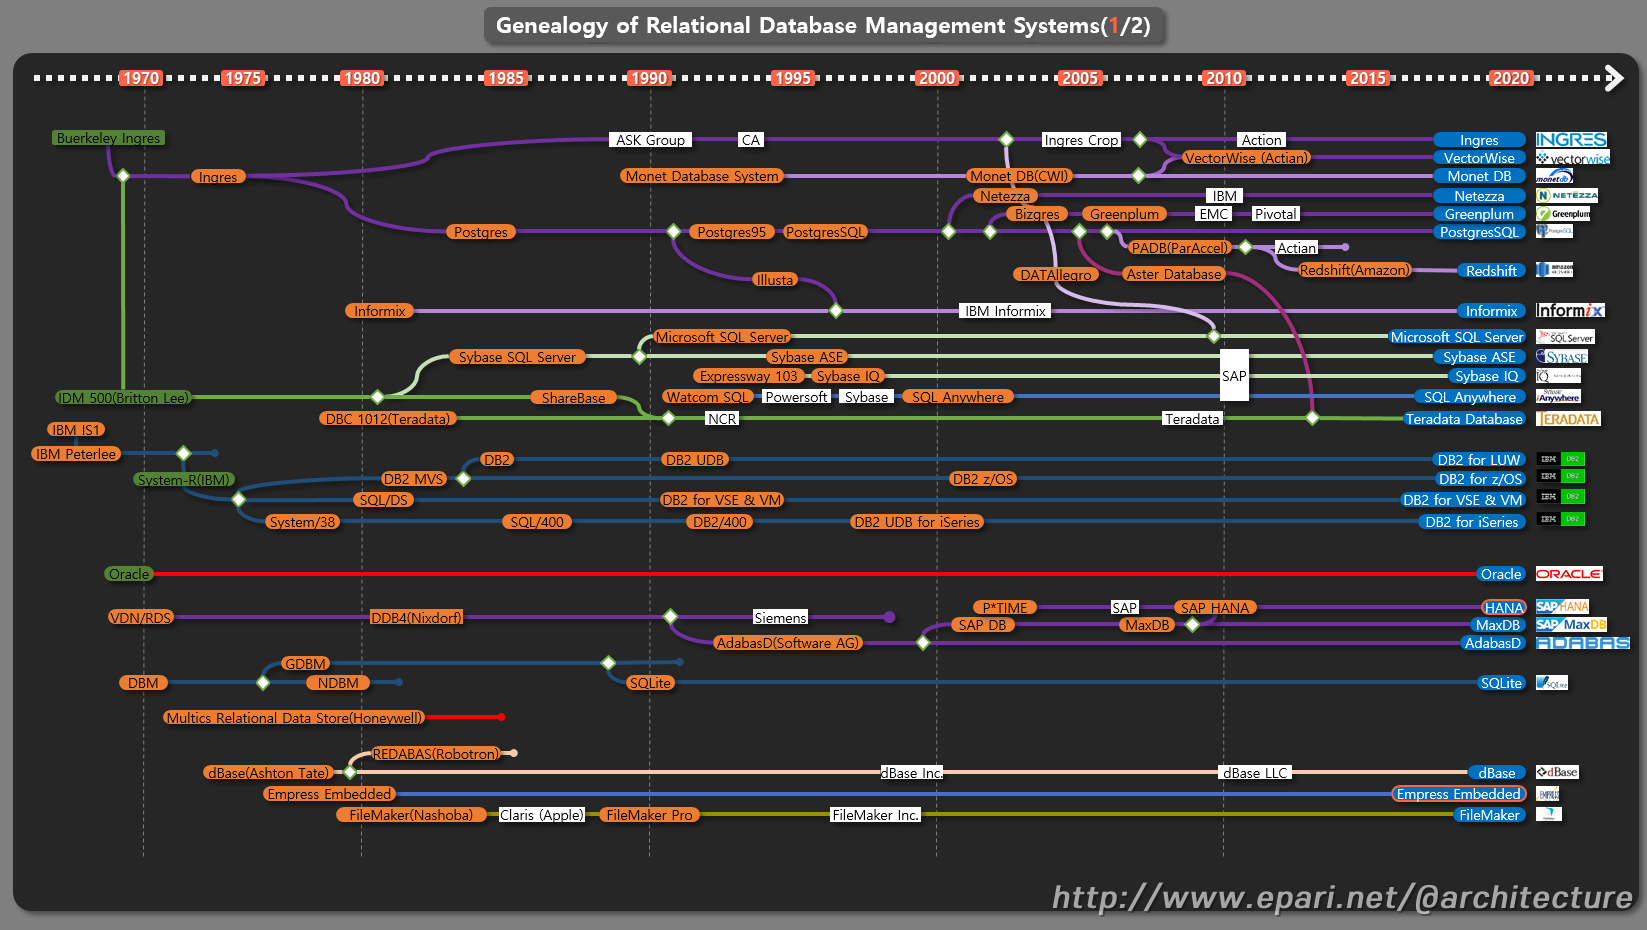Screen dimensions: 1647x930
Task: Click the white 'Claris (Apple)' label
Action: point(541,815)
